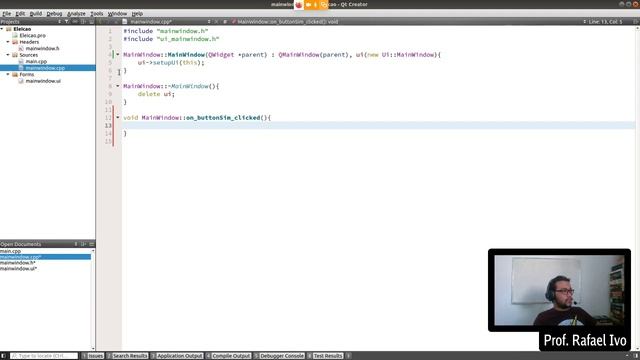Collapse the Eleicao project root
This screenshot has height=360, width=640.
click(2, 29)
